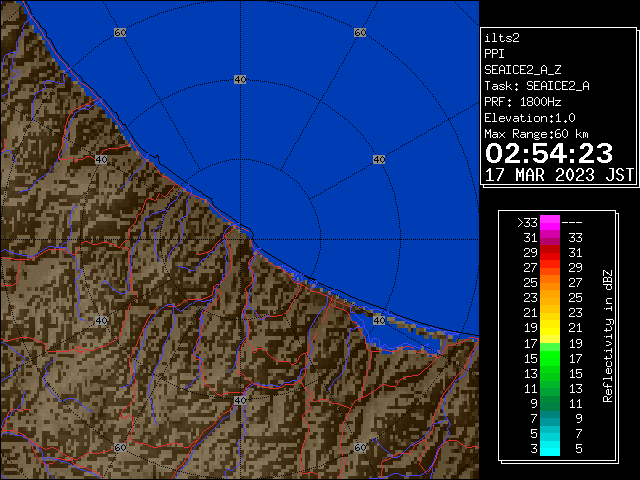The image size is (640, 480).
Task: Pick the magenta >33 dBZ legend swatch
Action: click(x=550, y=222)
